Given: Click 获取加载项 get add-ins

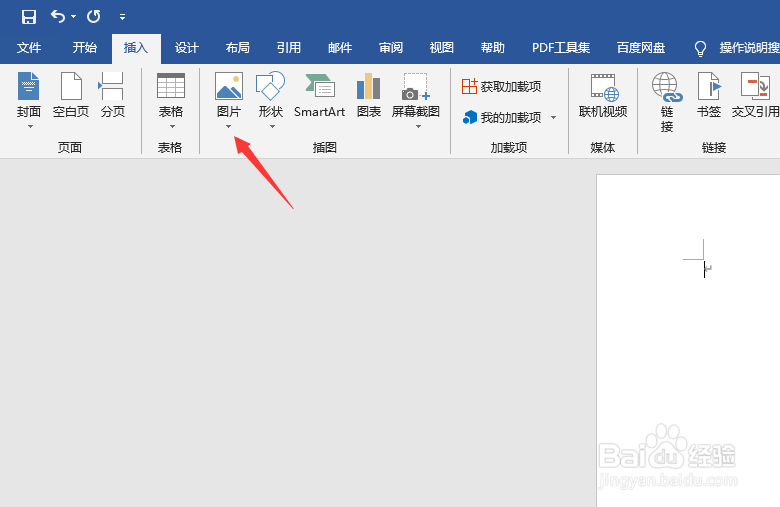Looking at the screenshot, I should (x=501, y=87).
